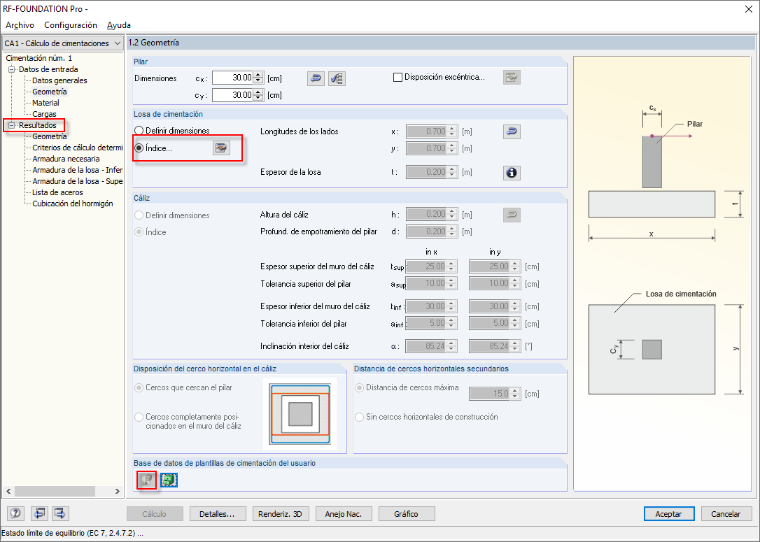Click the cy dimension input field
Screen dimensions: 760x542
click(x=233, y=95)
